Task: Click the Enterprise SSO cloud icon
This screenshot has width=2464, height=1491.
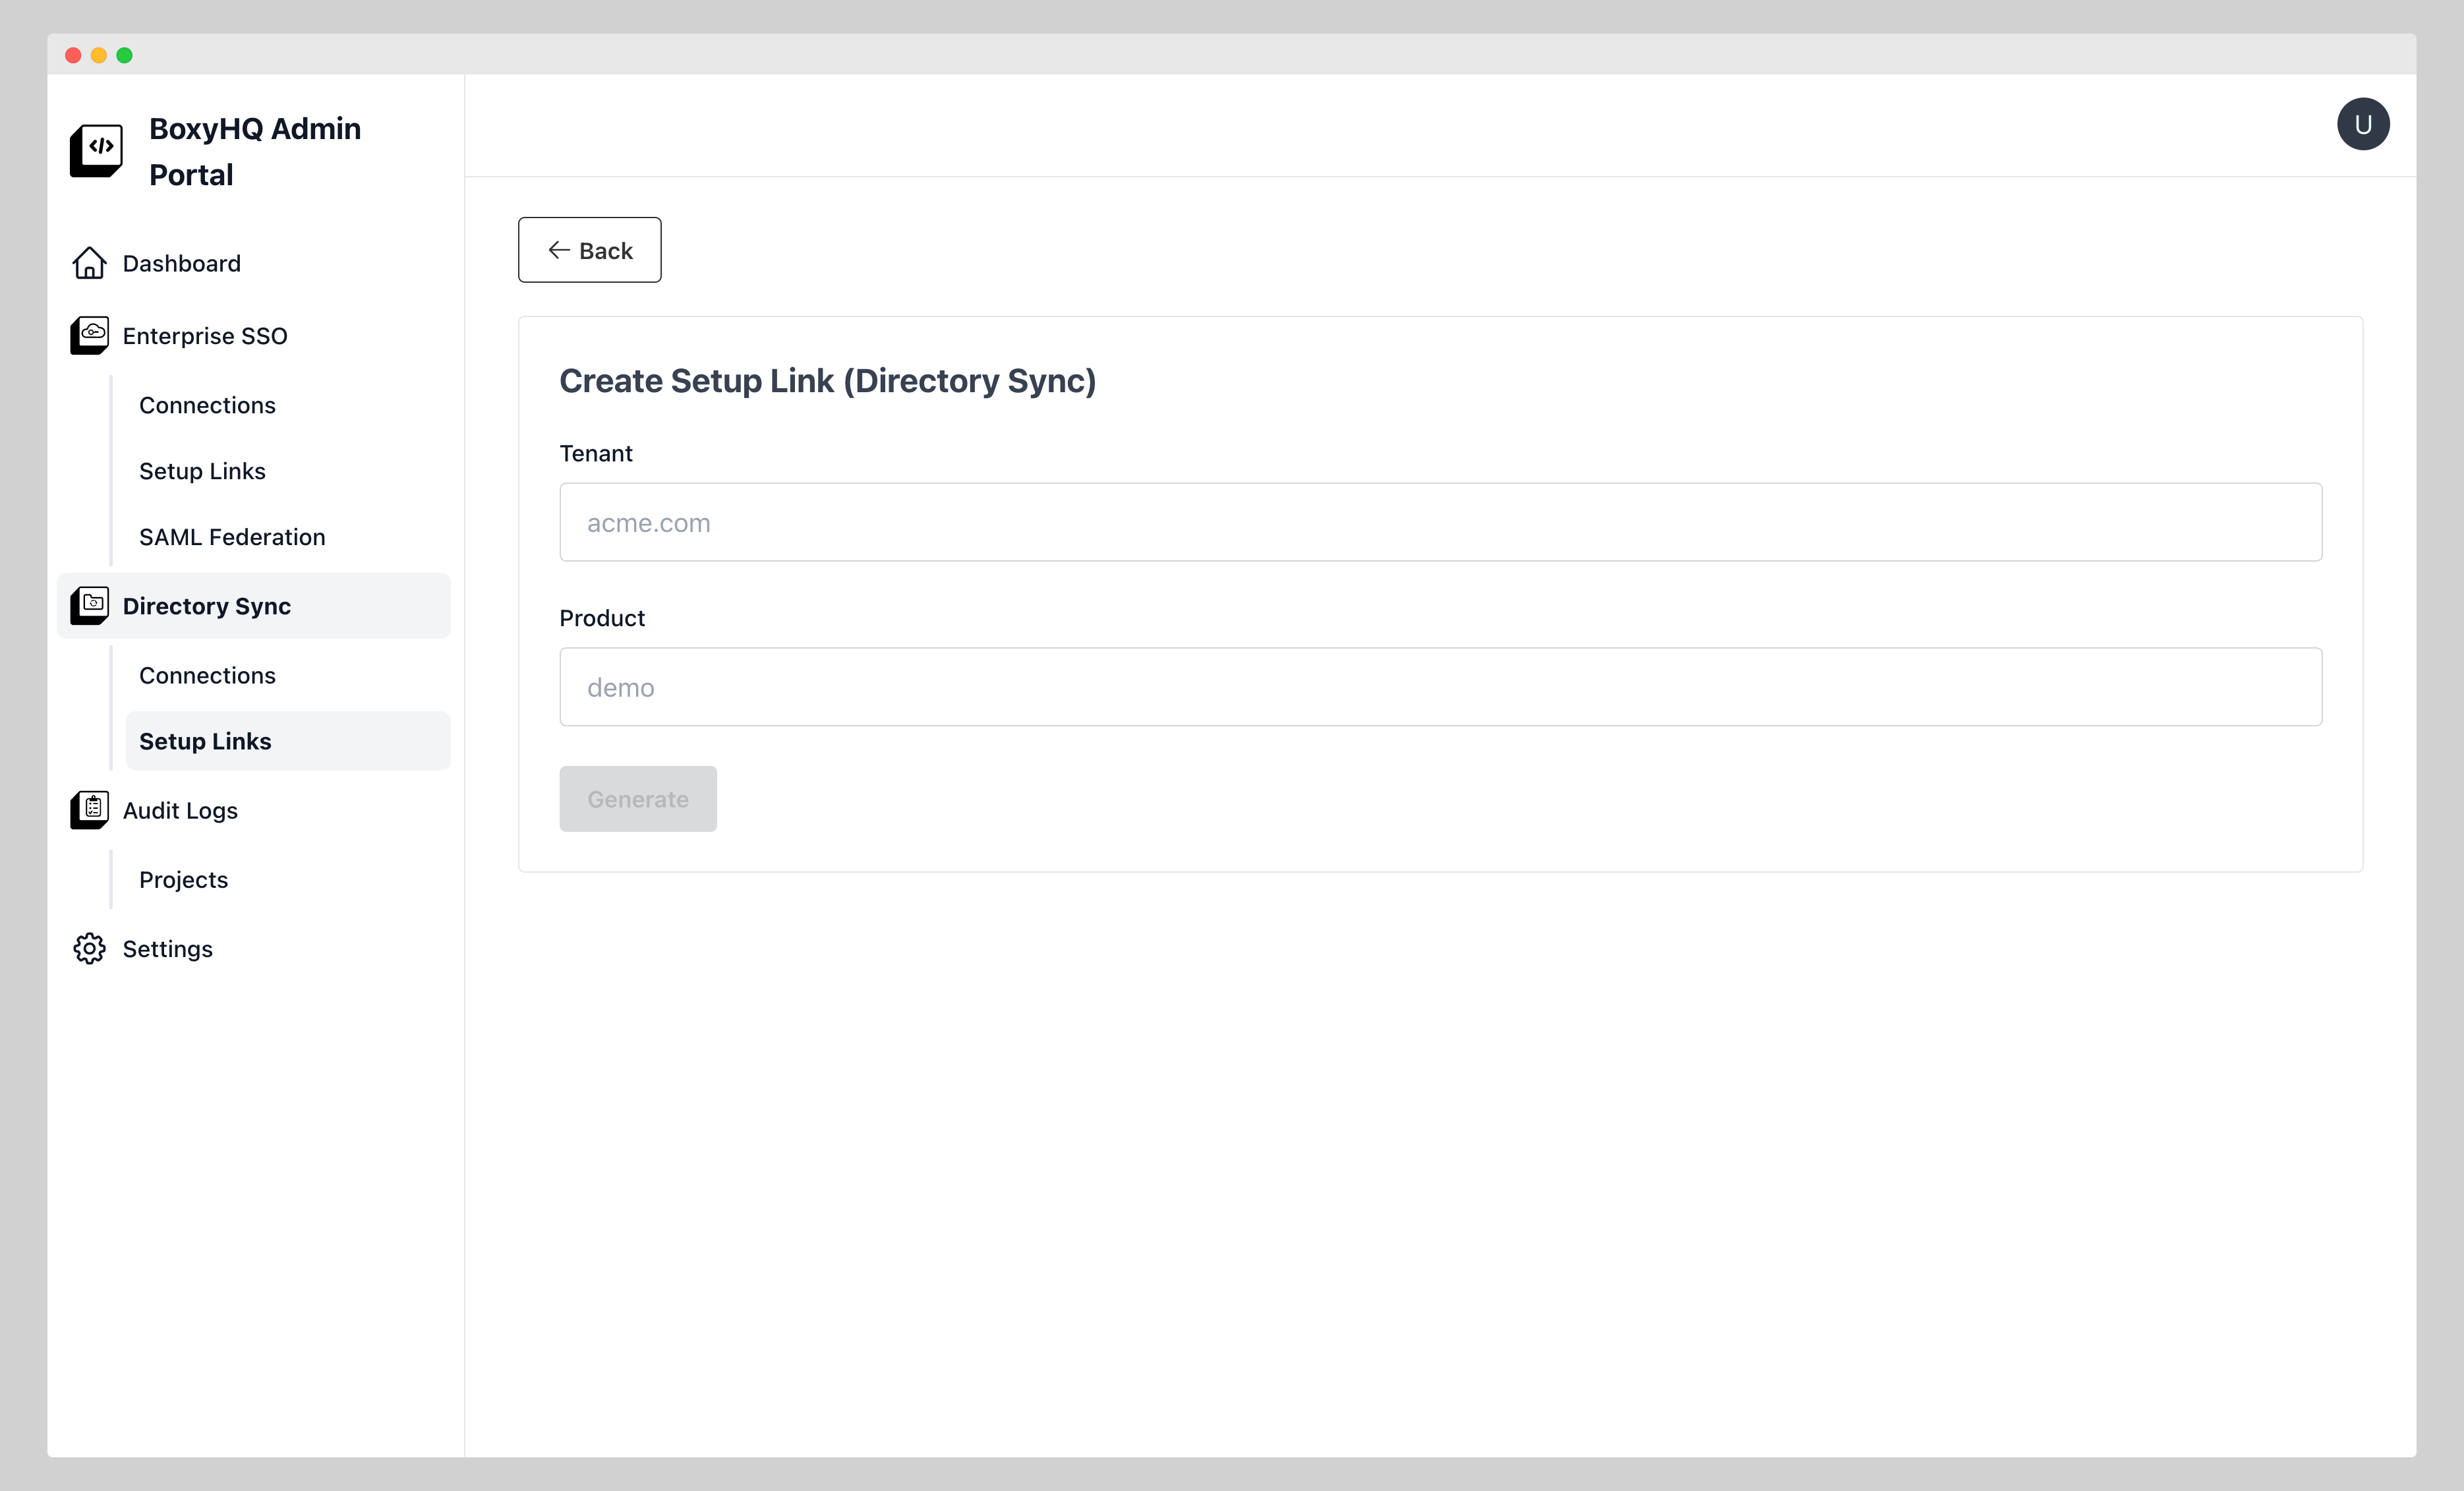Action: coord(89,335)
